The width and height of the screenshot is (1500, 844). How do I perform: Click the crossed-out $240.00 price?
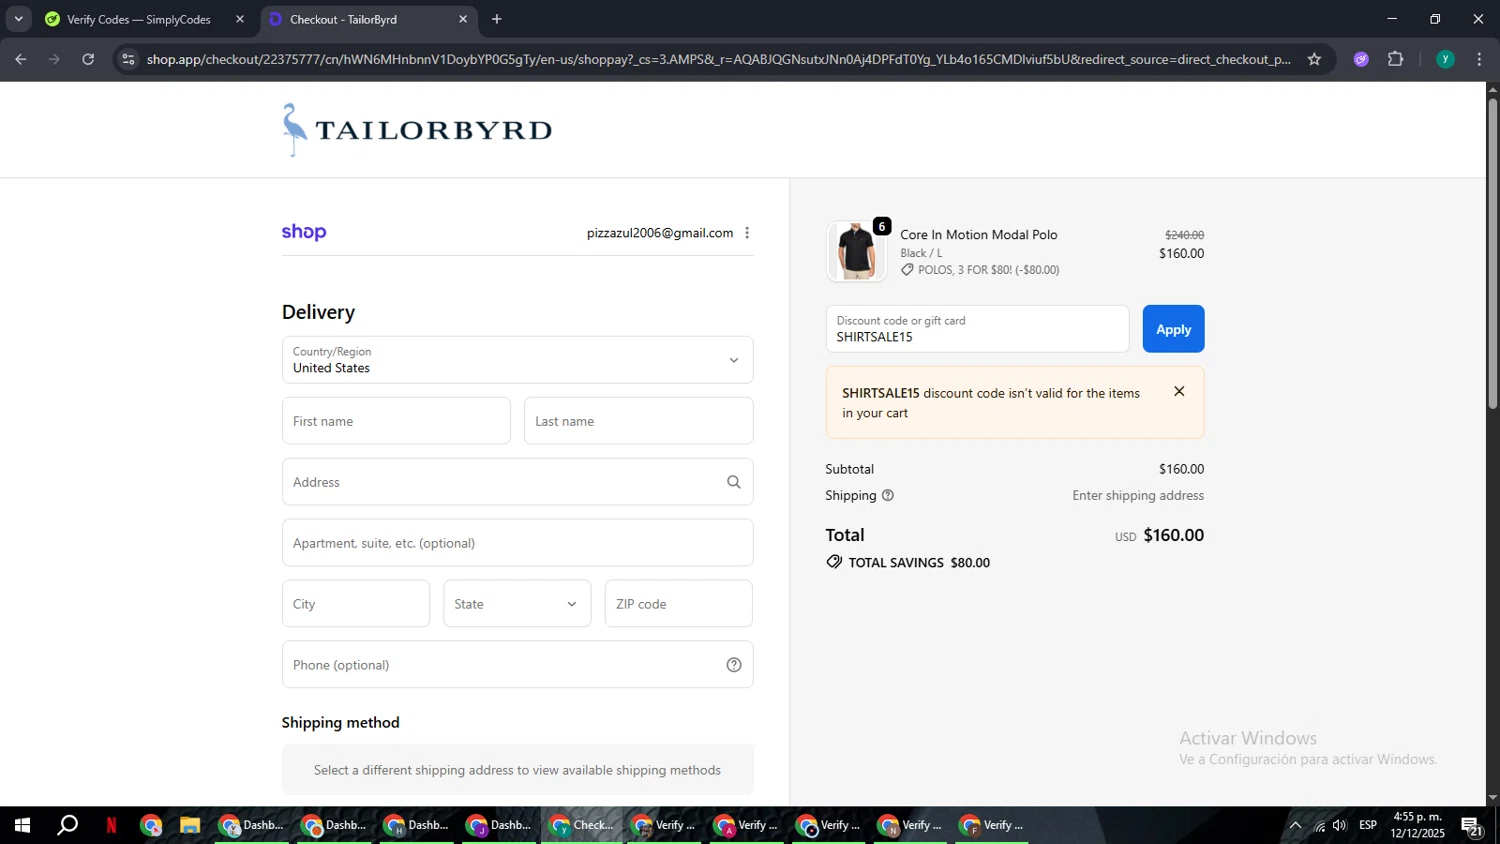1184,235
